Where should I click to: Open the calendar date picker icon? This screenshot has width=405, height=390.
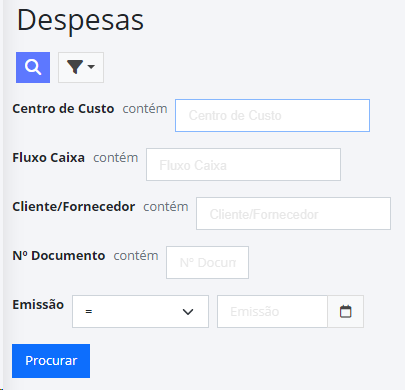tap(345, 312)
